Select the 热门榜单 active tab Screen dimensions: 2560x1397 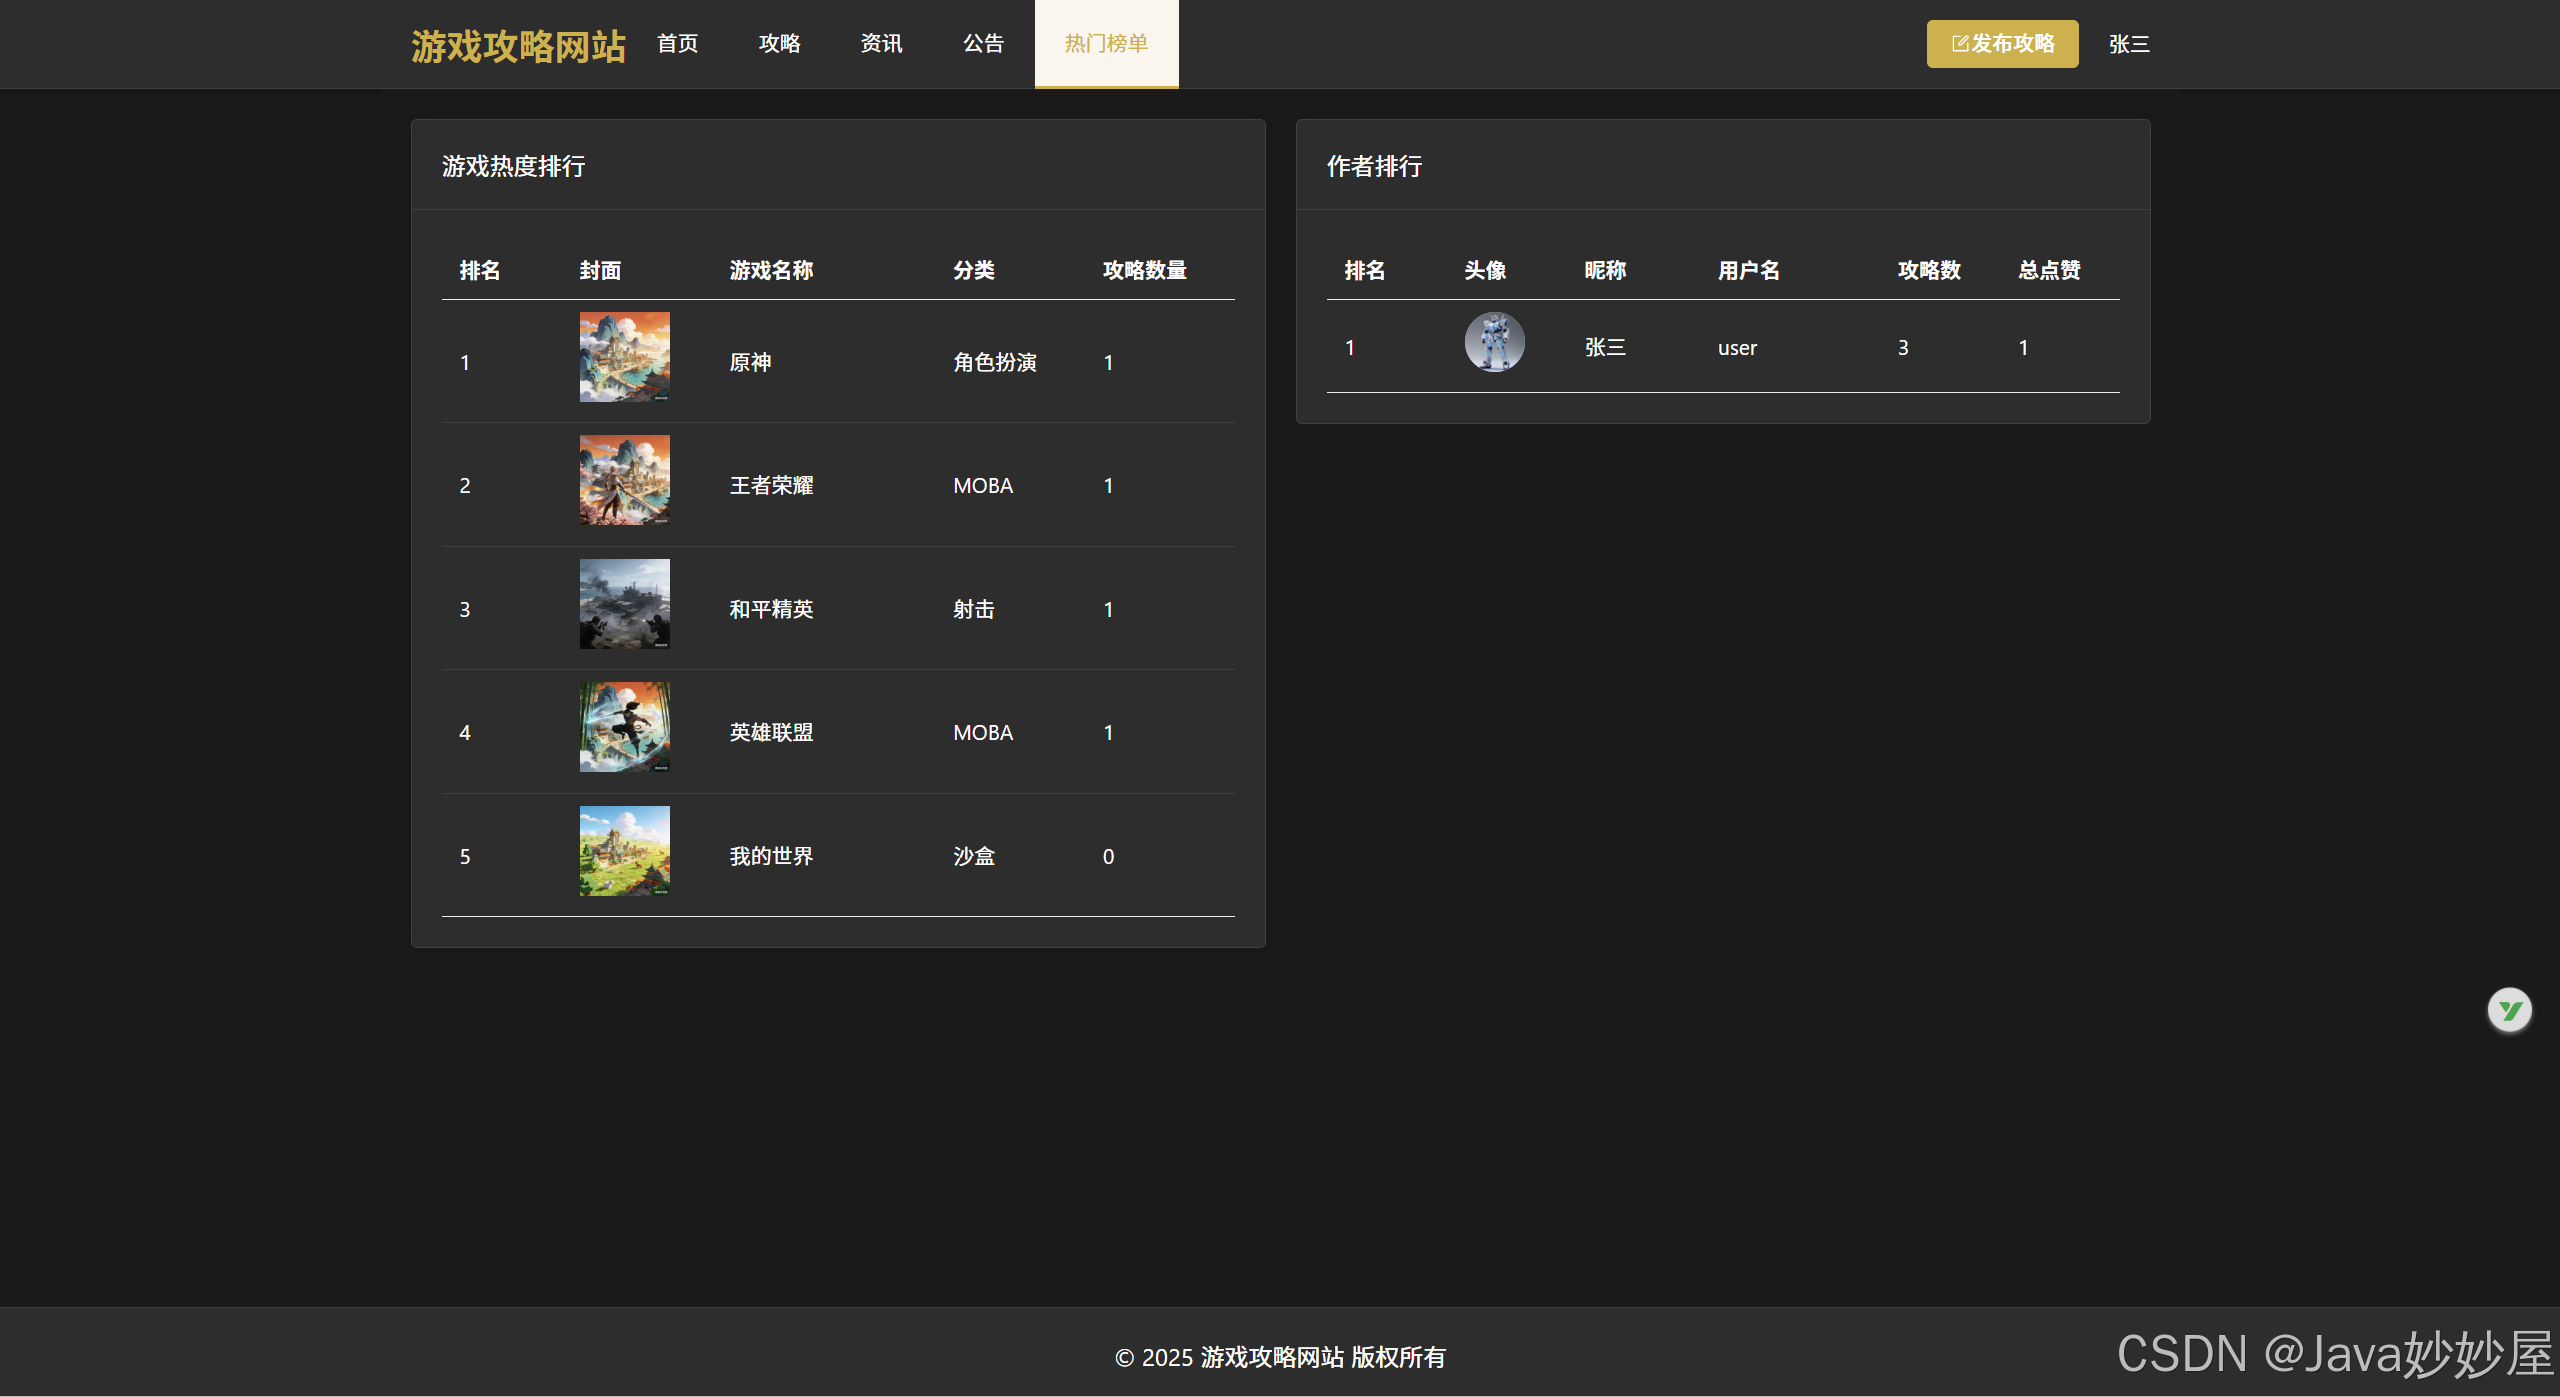(x=1106, y=44)
